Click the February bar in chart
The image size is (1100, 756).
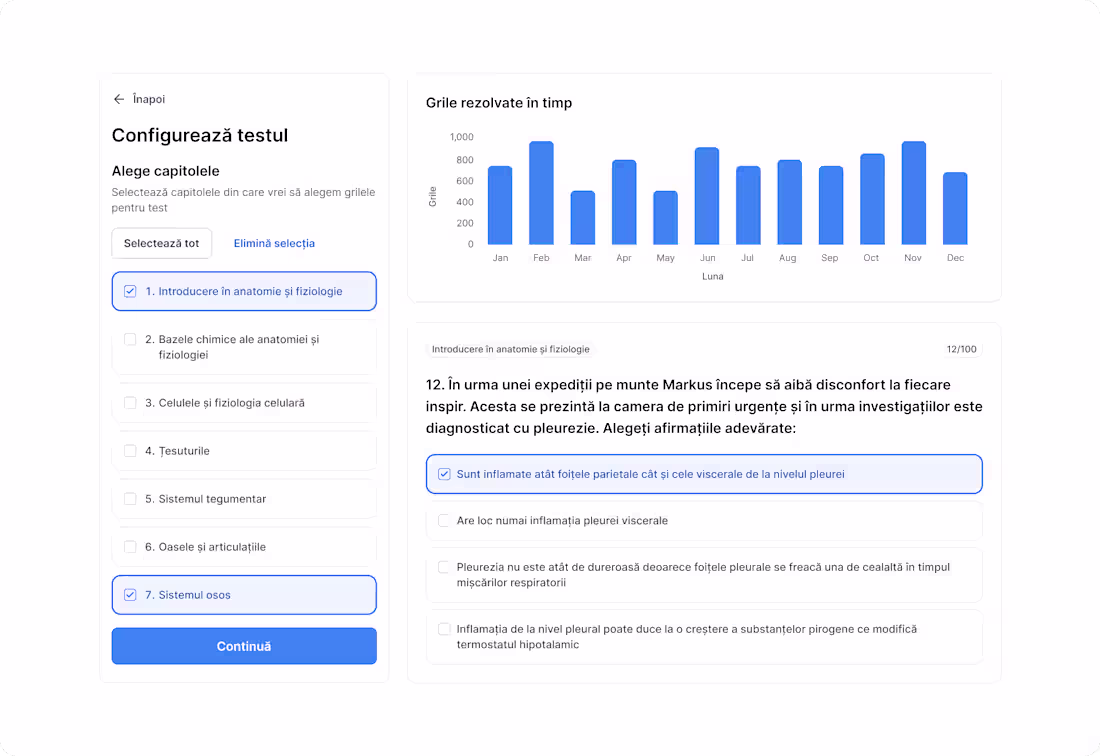[x=541, y=193]
